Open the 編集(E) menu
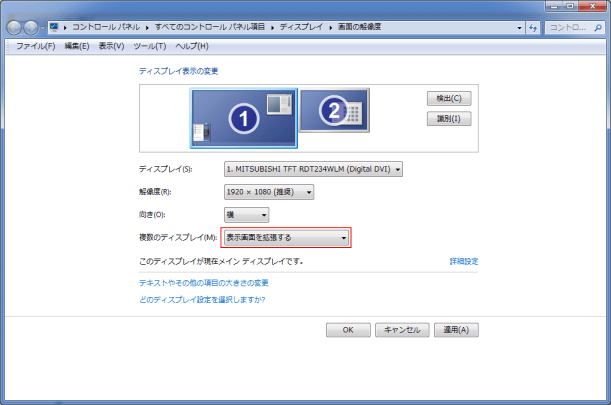Viewport: 611px width, 405px height. 77,46
